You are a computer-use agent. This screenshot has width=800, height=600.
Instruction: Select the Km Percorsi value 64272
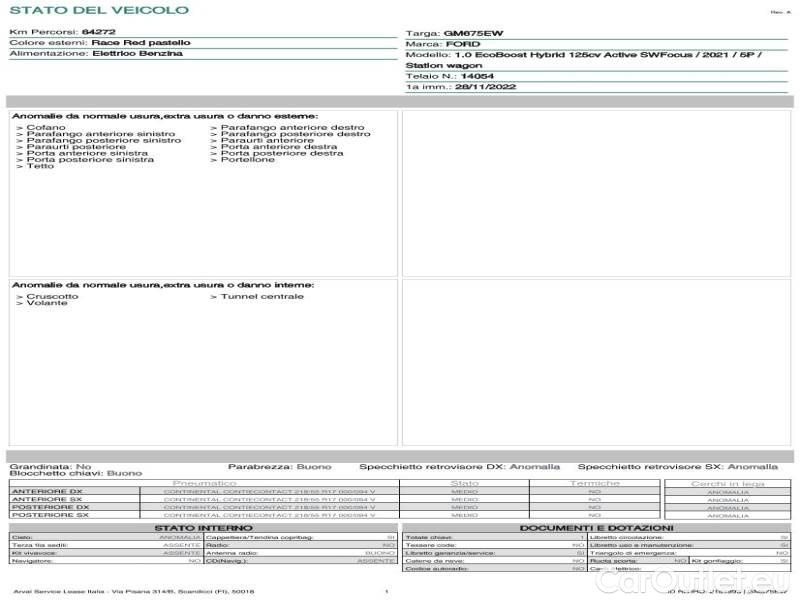(98, 32)
